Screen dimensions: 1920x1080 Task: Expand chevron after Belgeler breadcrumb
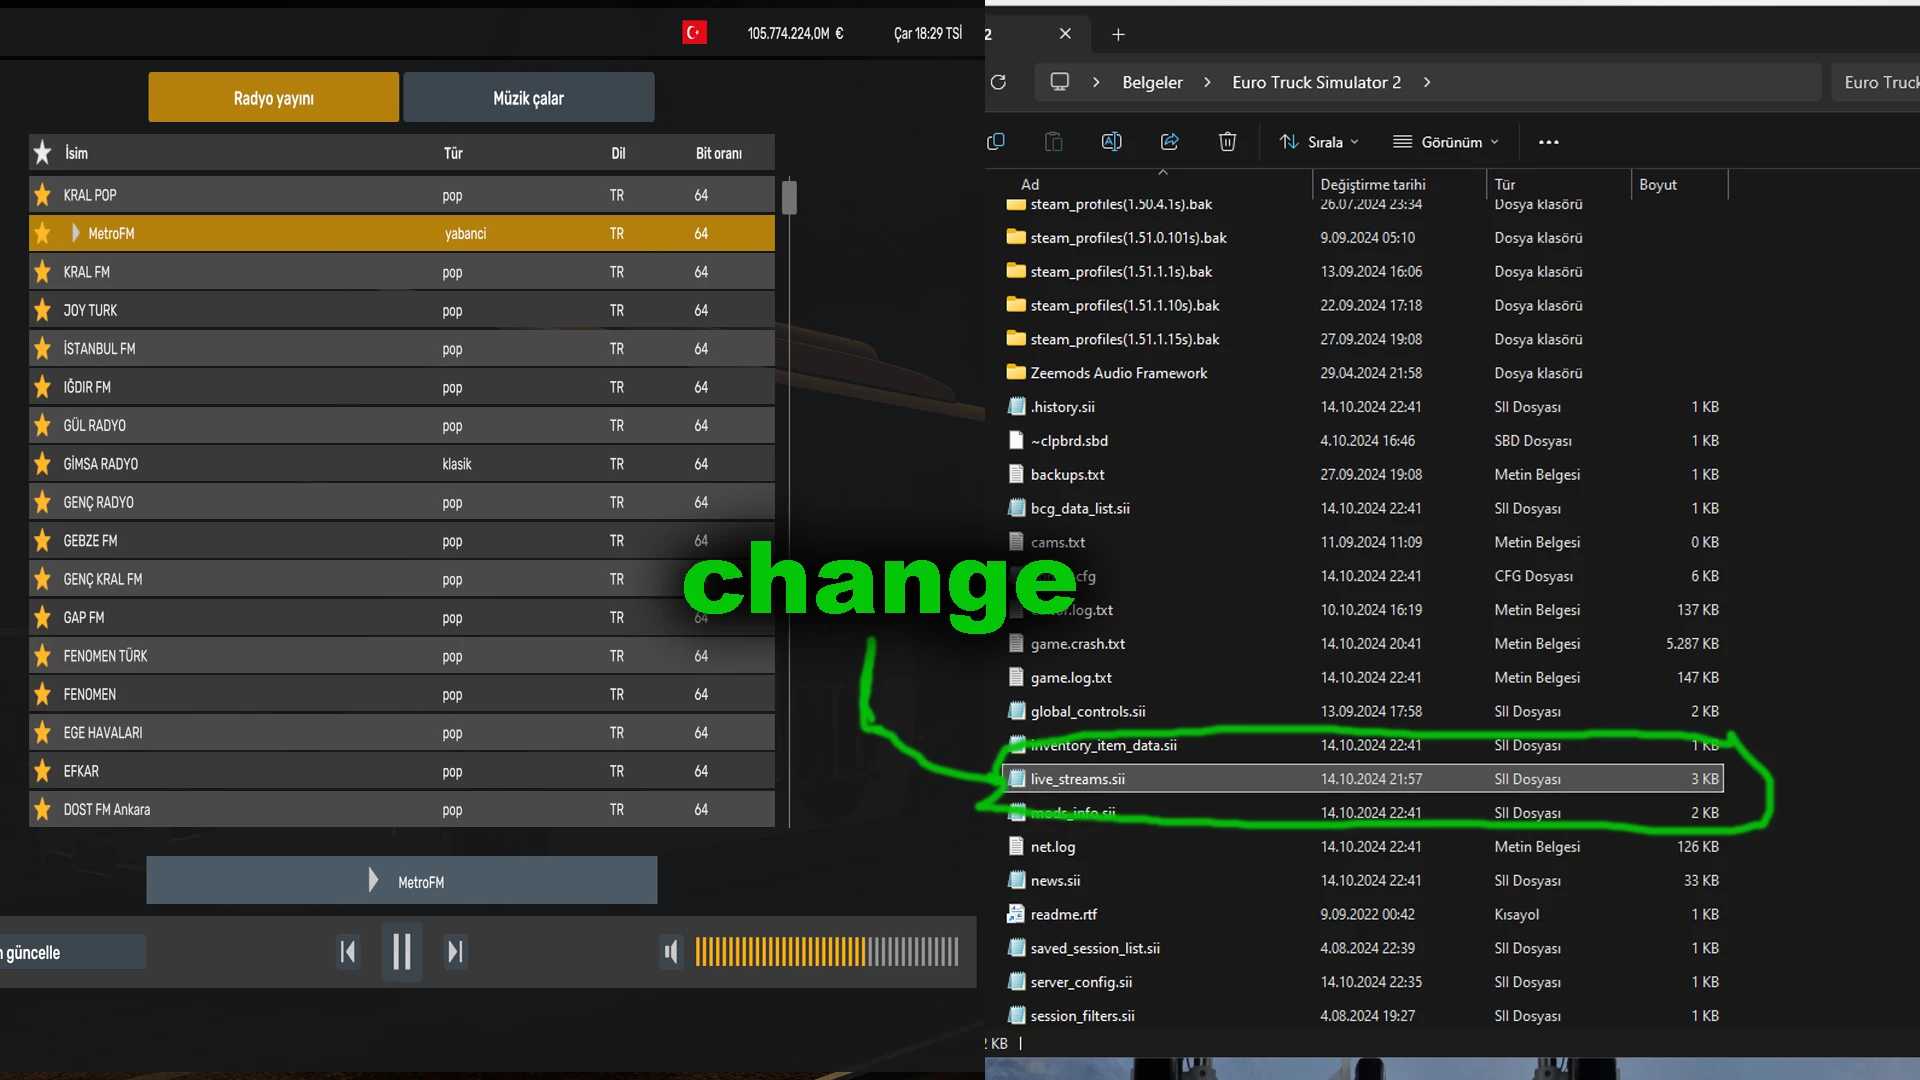point(1207,82)
